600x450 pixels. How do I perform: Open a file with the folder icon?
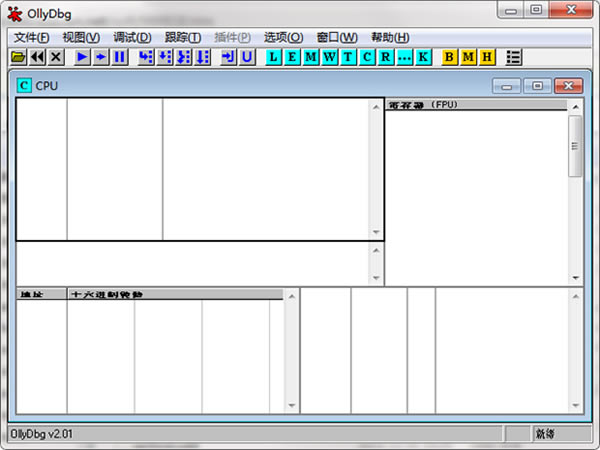tap(18, 57)
